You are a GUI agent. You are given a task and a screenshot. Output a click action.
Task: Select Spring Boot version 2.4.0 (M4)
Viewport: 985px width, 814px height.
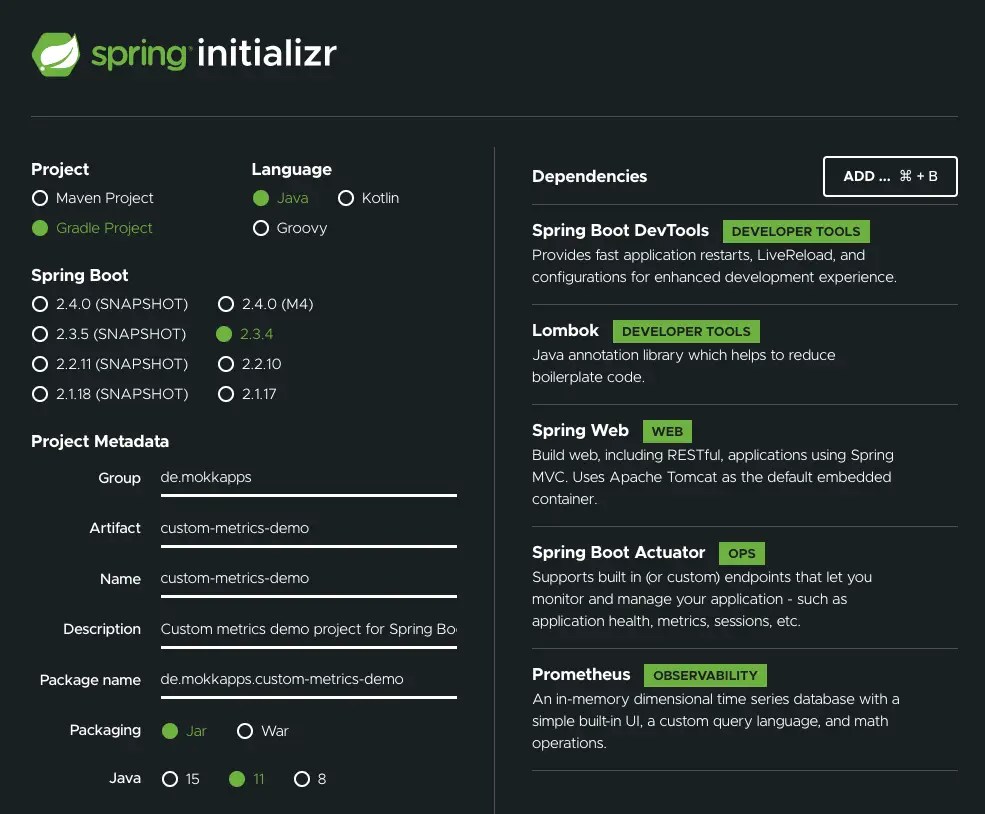coord(226,304)
